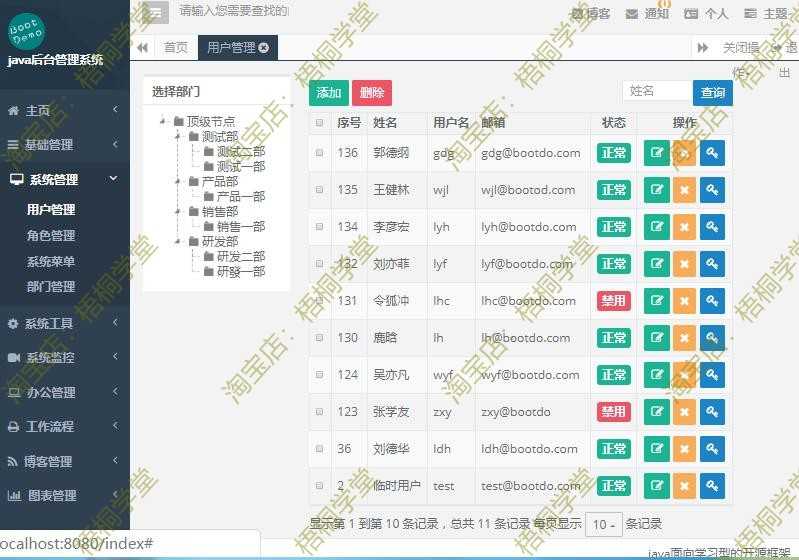Screen dimensions: 799x560
Task: Open the 主题 theme menu
Action: pos(766,14)
